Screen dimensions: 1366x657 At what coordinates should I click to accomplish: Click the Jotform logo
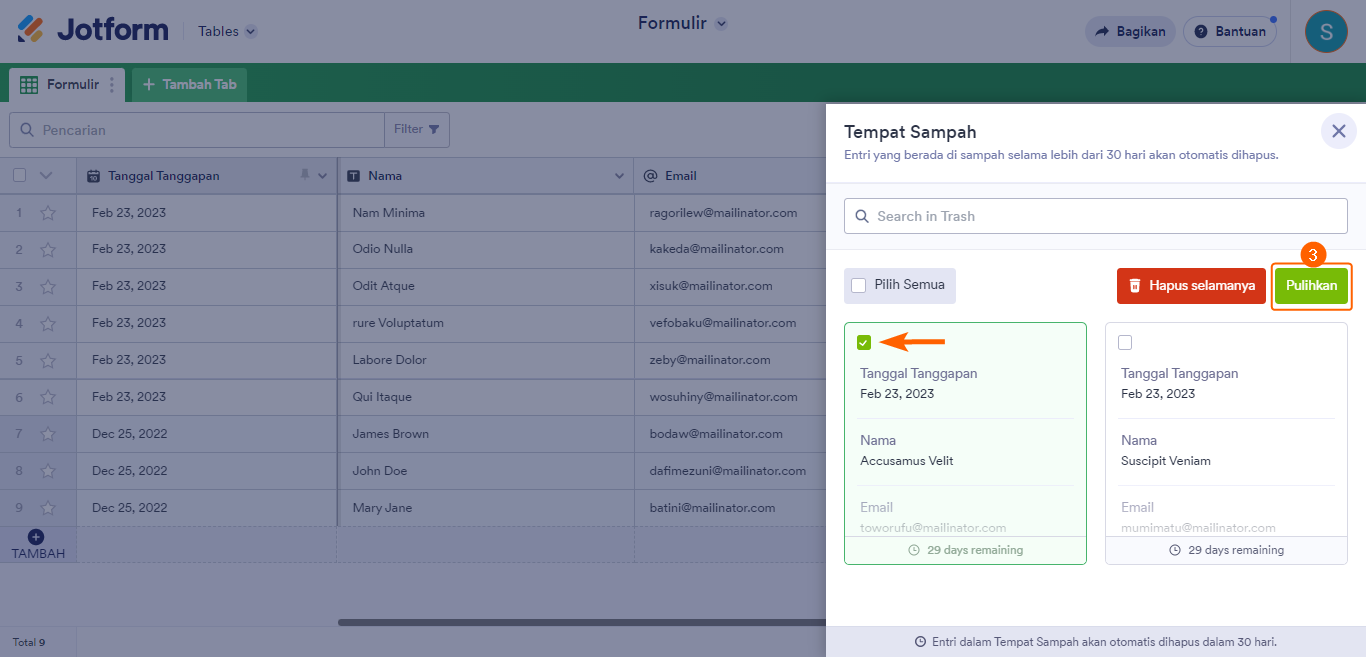pos(93,30)
